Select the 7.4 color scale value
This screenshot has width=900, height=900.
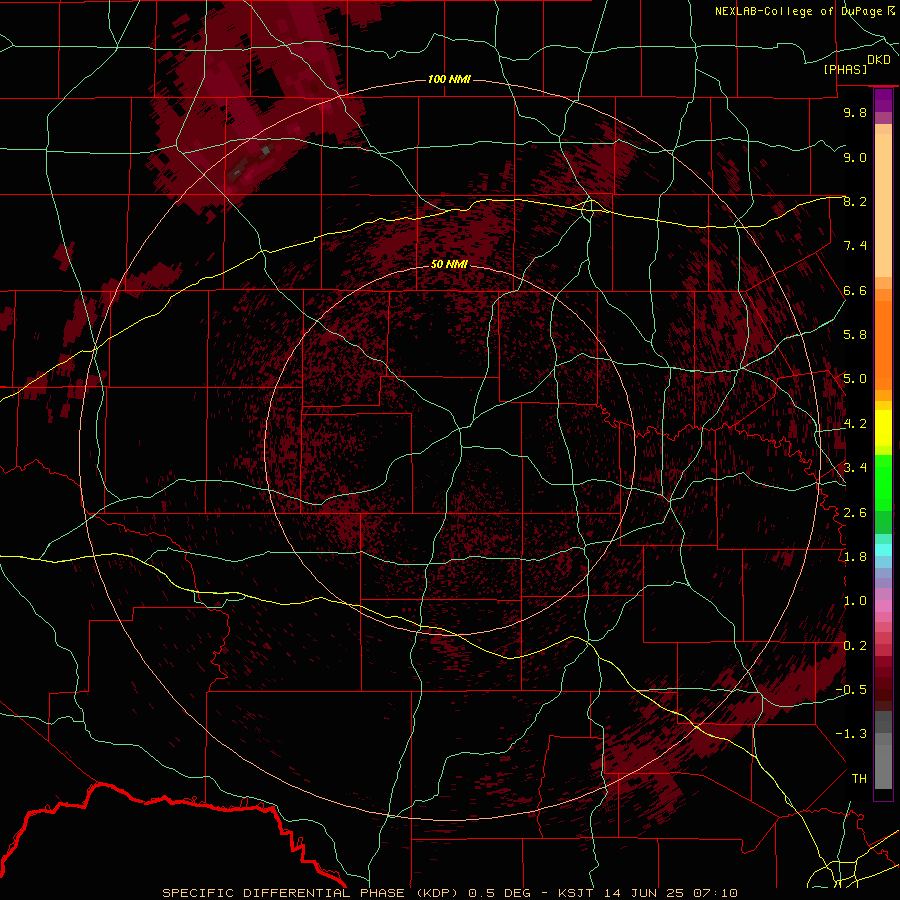point(855,246)
